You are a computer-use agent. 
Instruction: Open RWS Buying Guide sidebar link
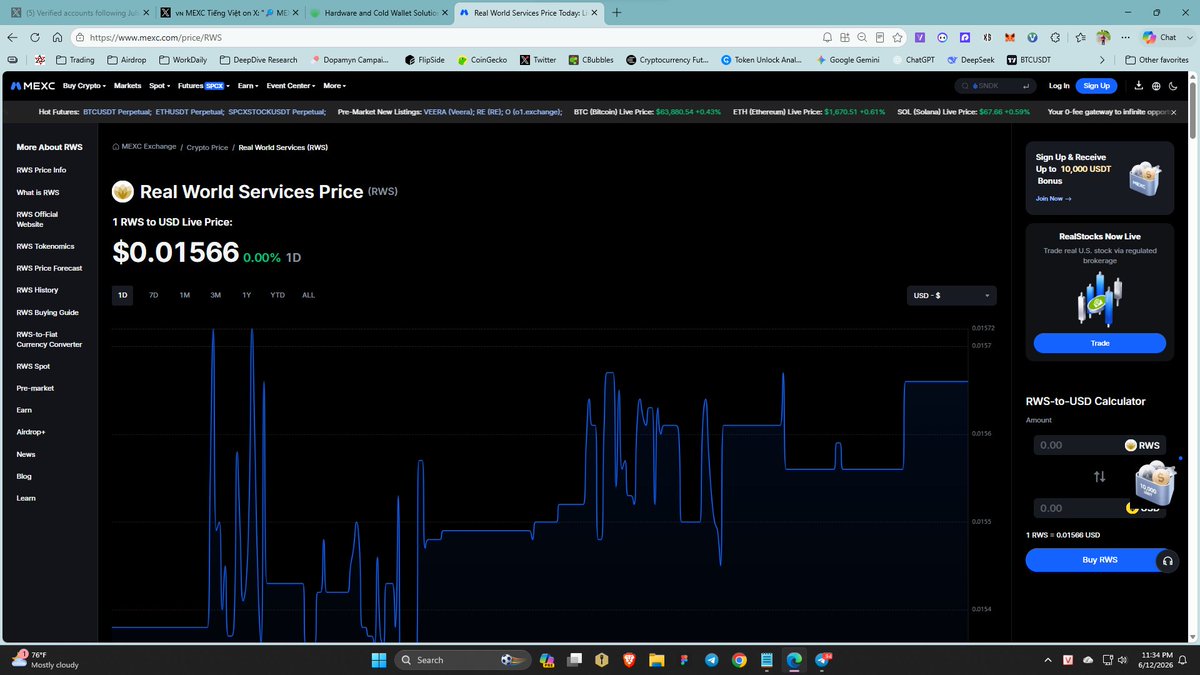pos(47,312)
